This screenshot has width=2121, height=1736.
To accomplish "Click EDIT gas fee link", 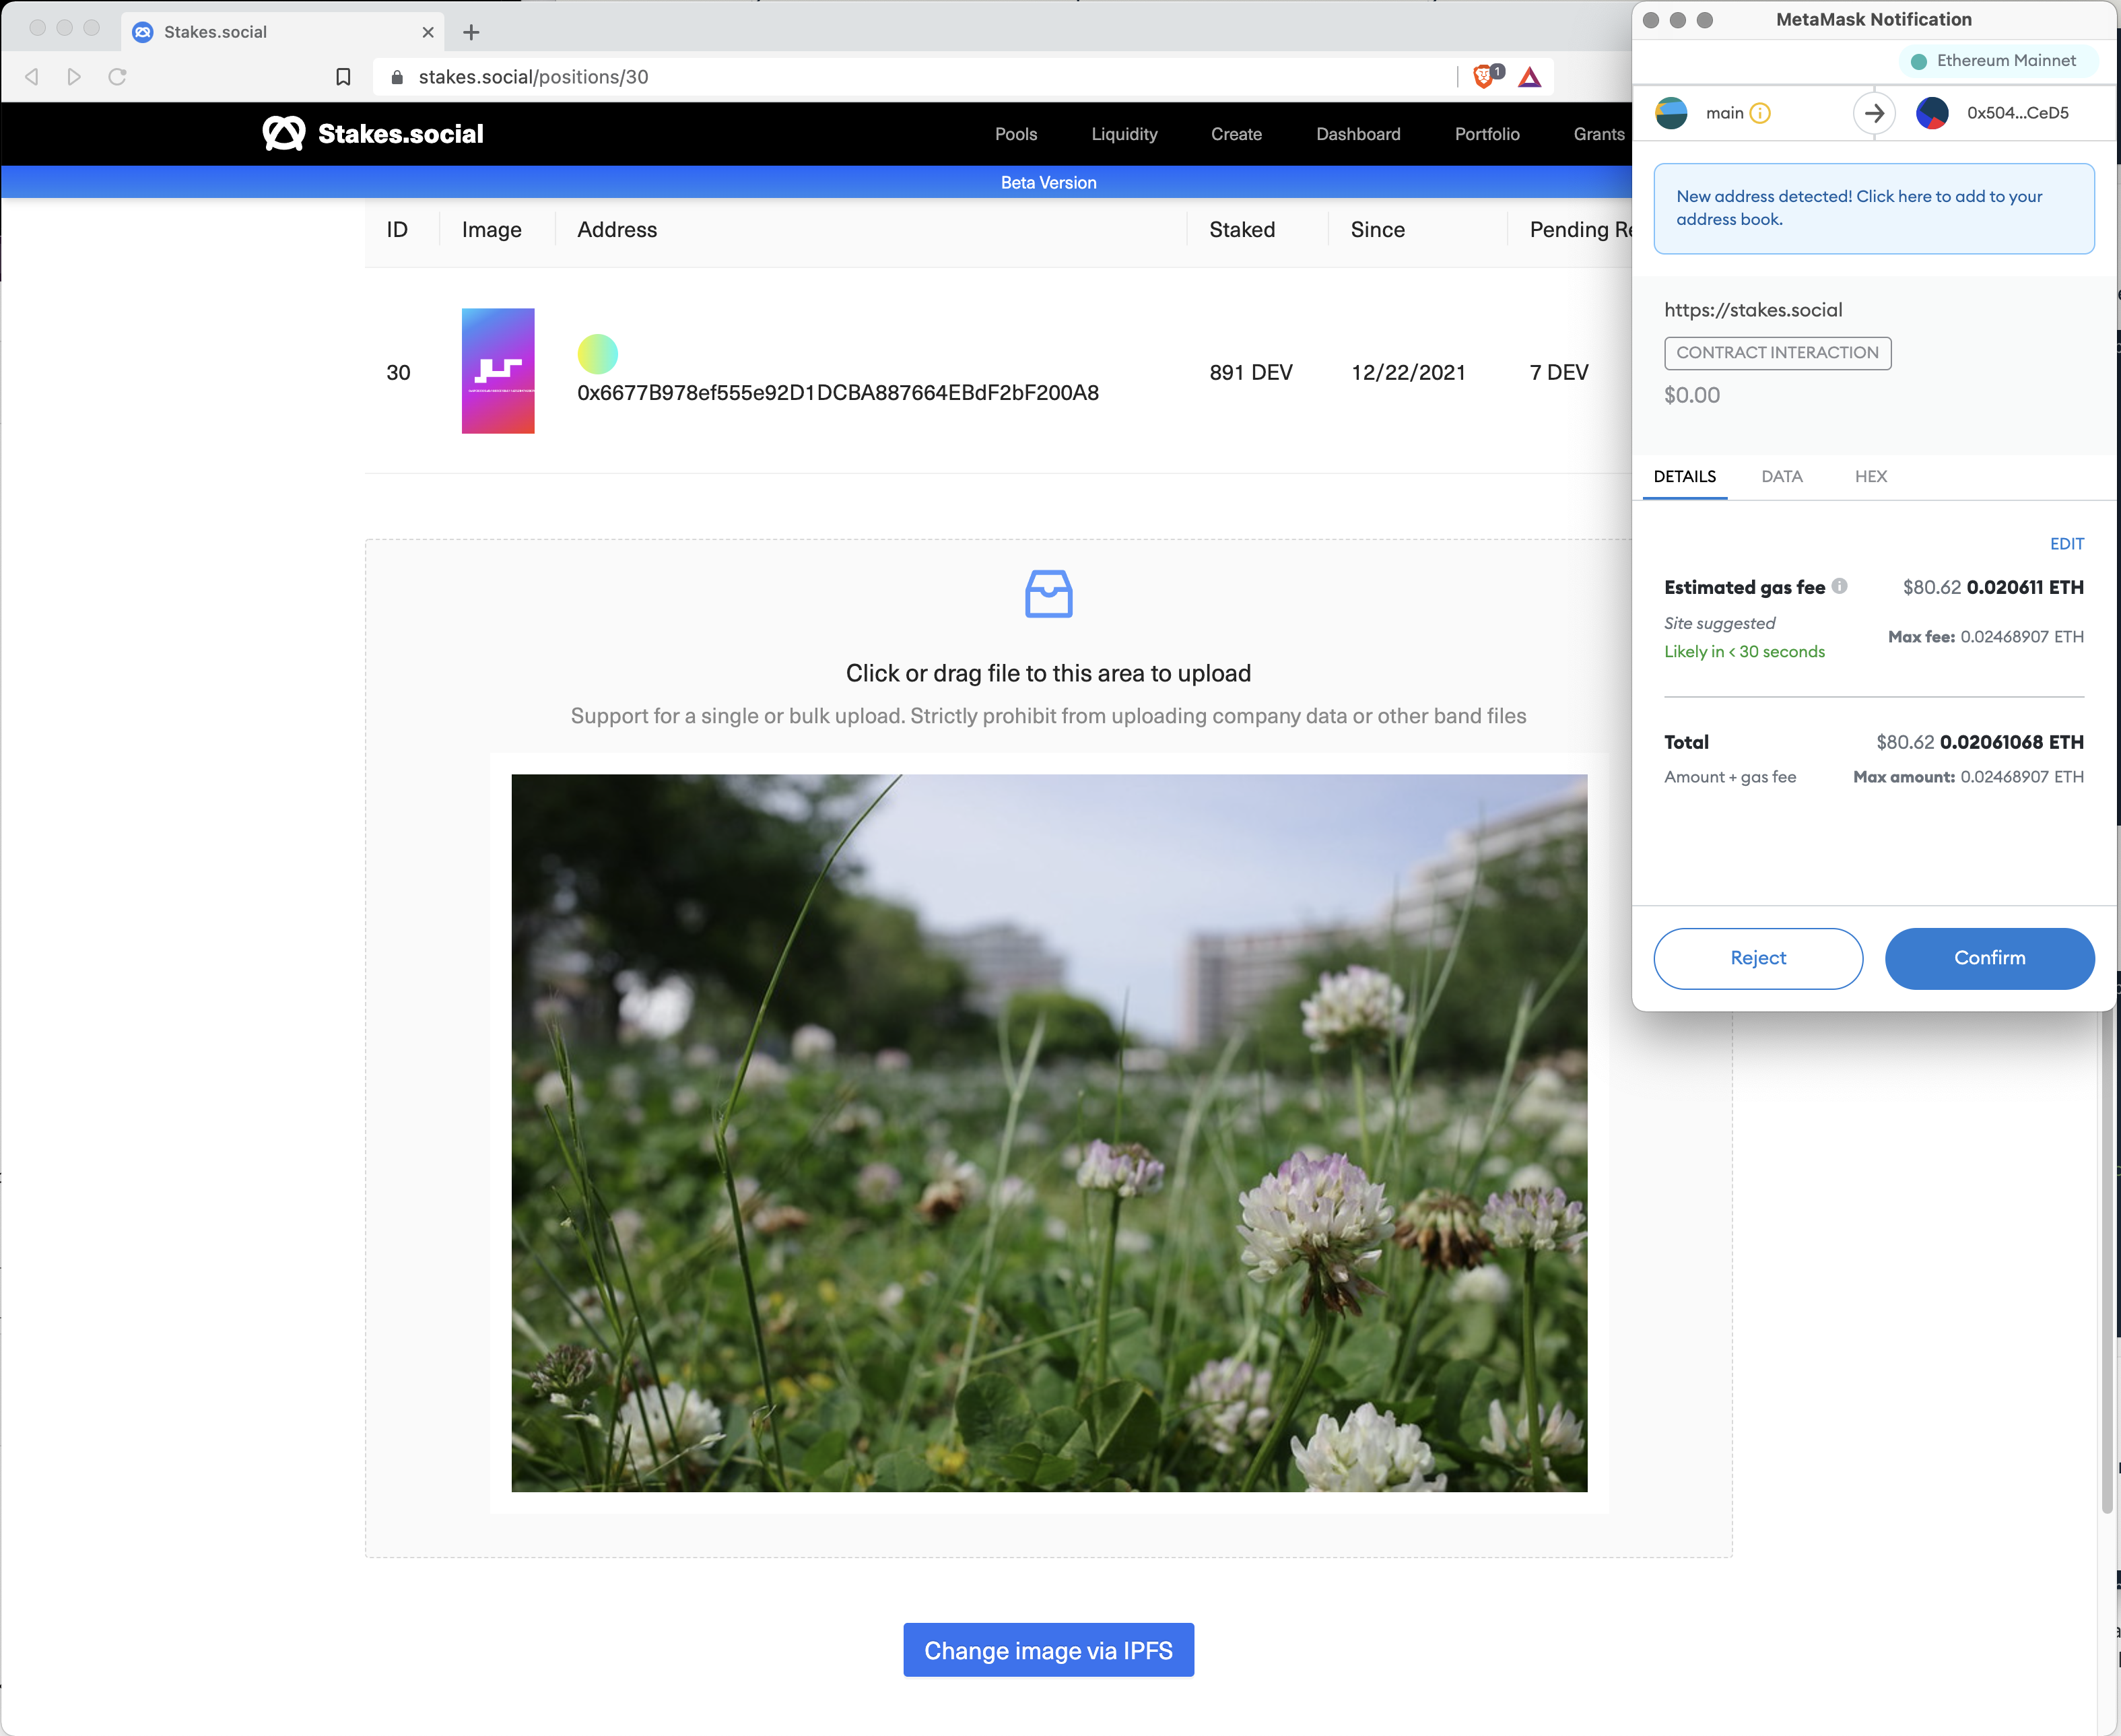I will 2067,544.
